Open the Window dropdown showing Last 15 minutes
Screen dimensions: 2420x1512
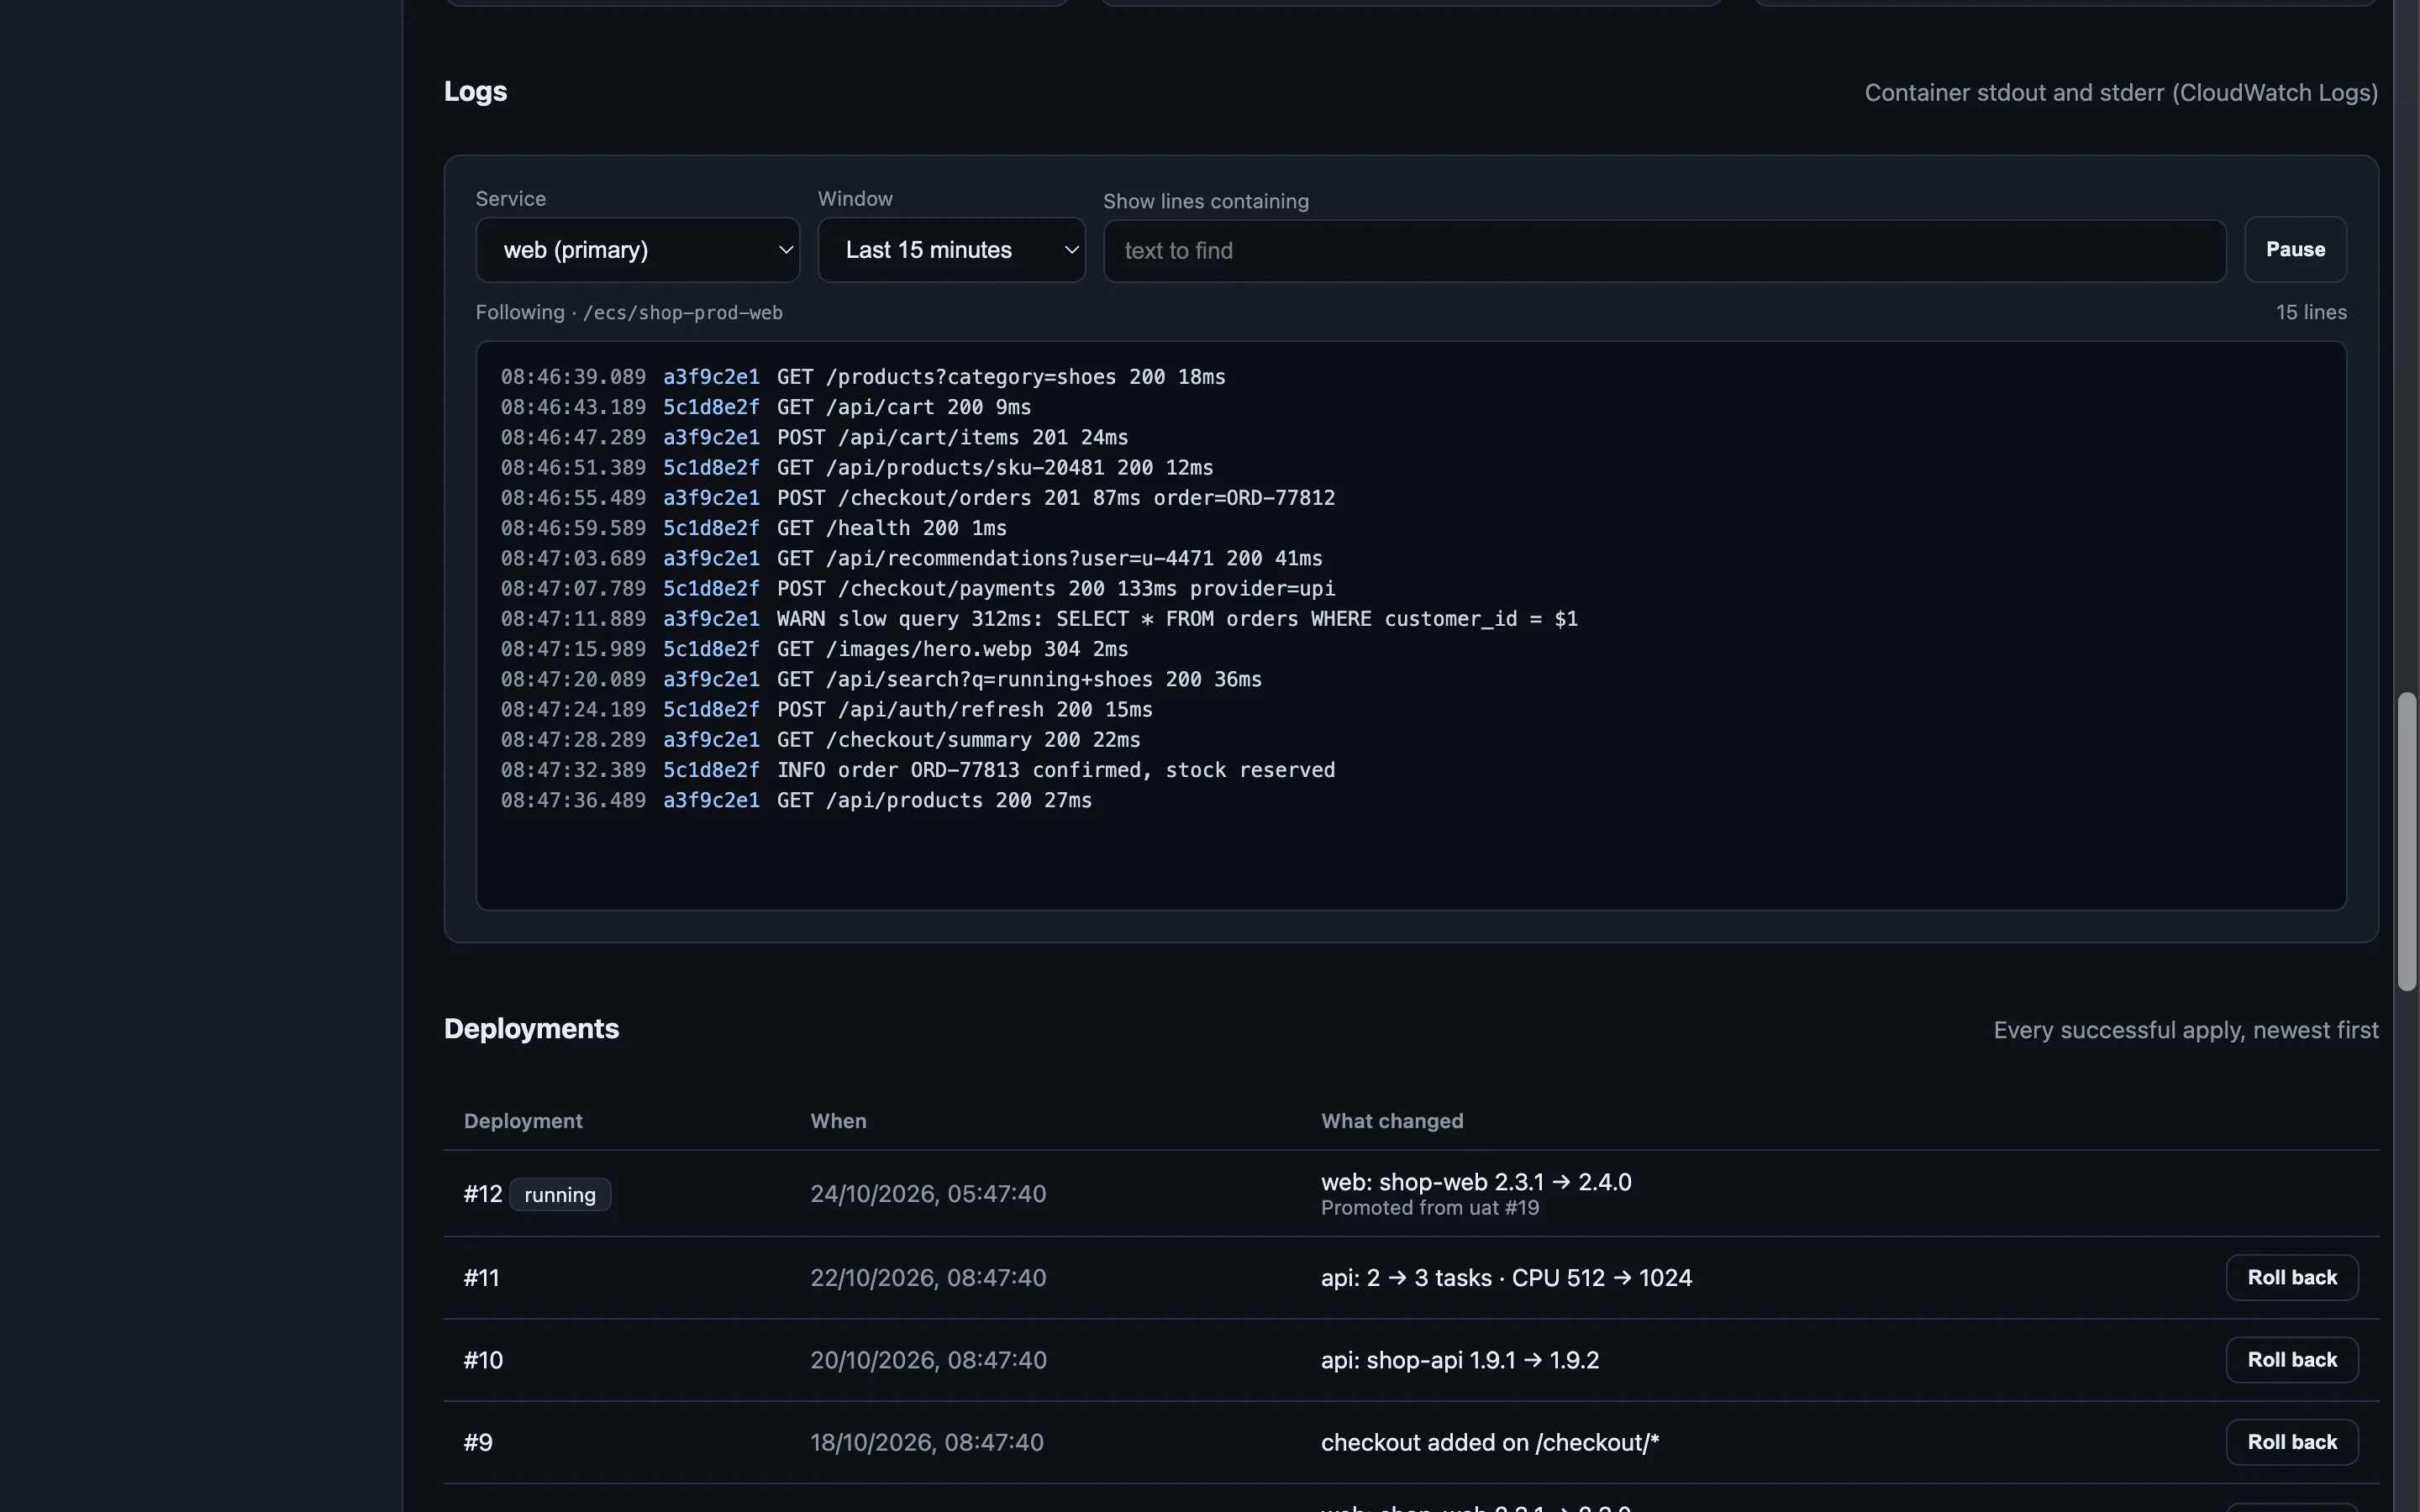click(951, 250)
